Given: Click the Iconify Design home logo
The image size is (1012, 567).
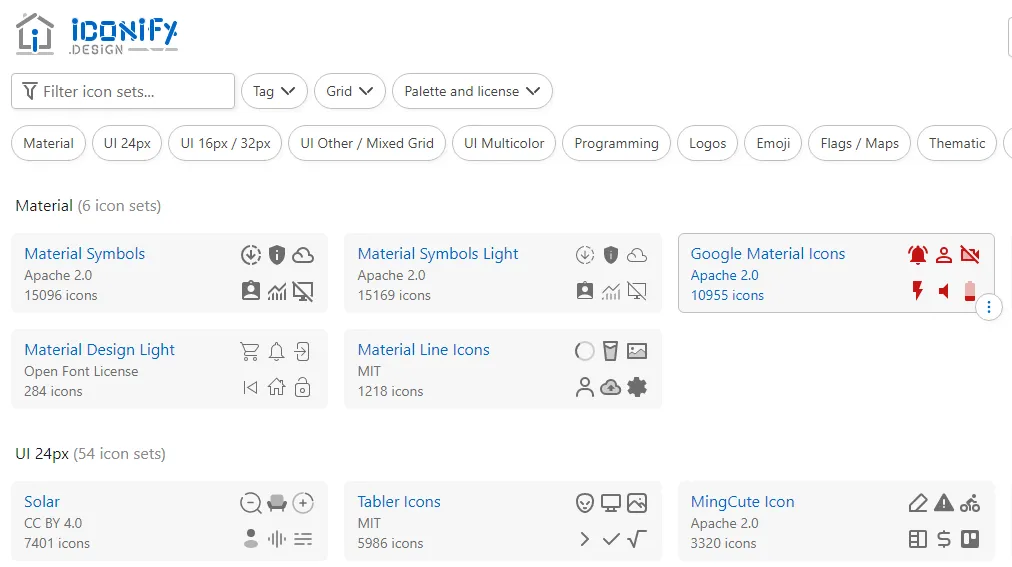Looking at the screenshot, I should tap(96, 34).
